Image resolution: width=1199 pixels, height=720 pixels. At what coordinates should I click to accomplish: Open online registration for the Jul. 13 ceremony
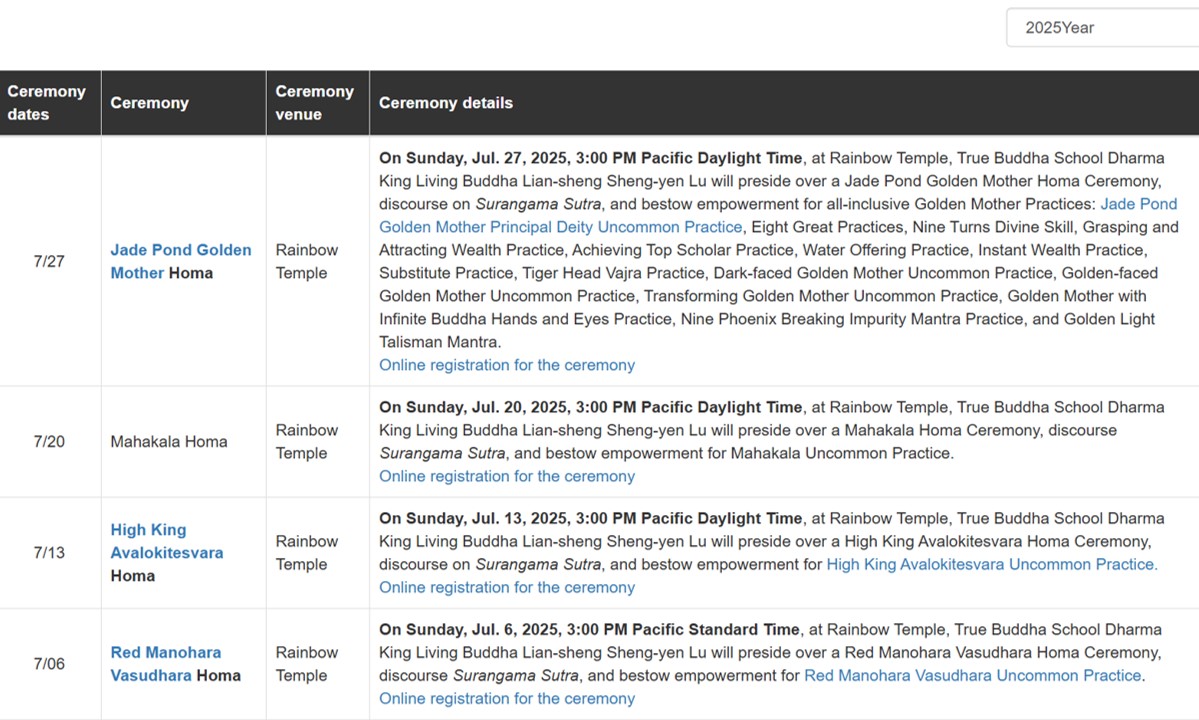tap(507, 588)
